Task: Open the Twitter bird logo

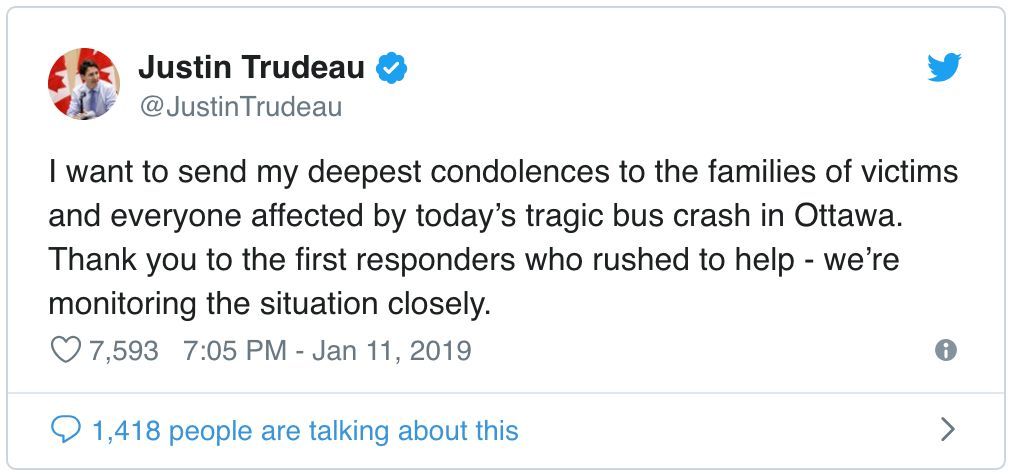Action: [x=944, y=68]
